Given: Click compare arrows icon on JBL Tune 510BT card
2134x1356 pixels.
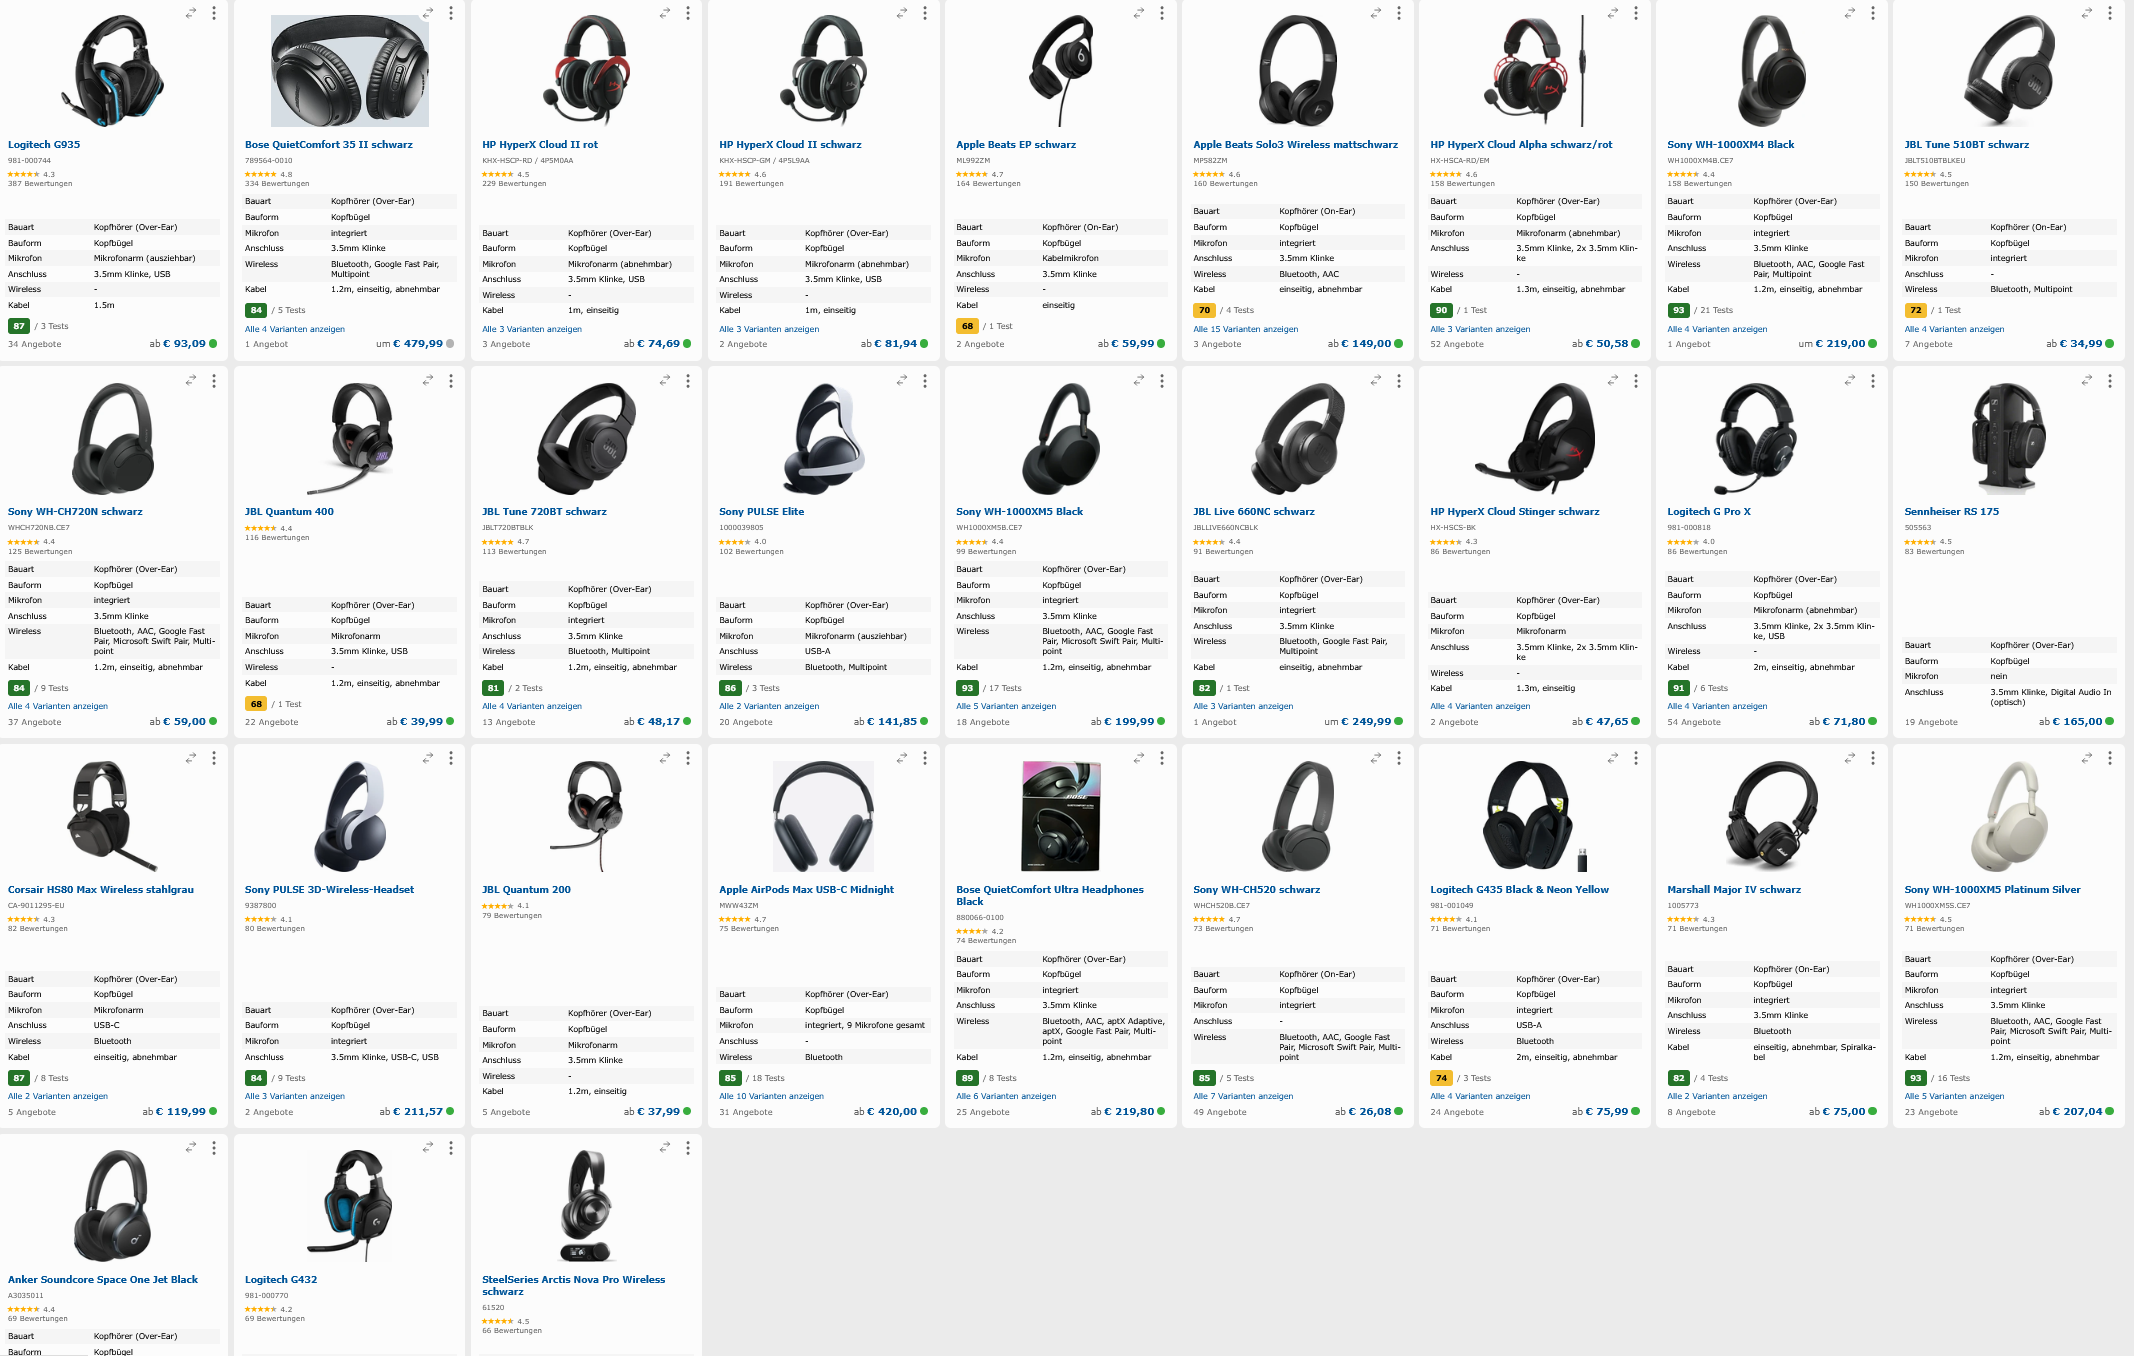Looking at the screenshot, I should click(2086, 13).
